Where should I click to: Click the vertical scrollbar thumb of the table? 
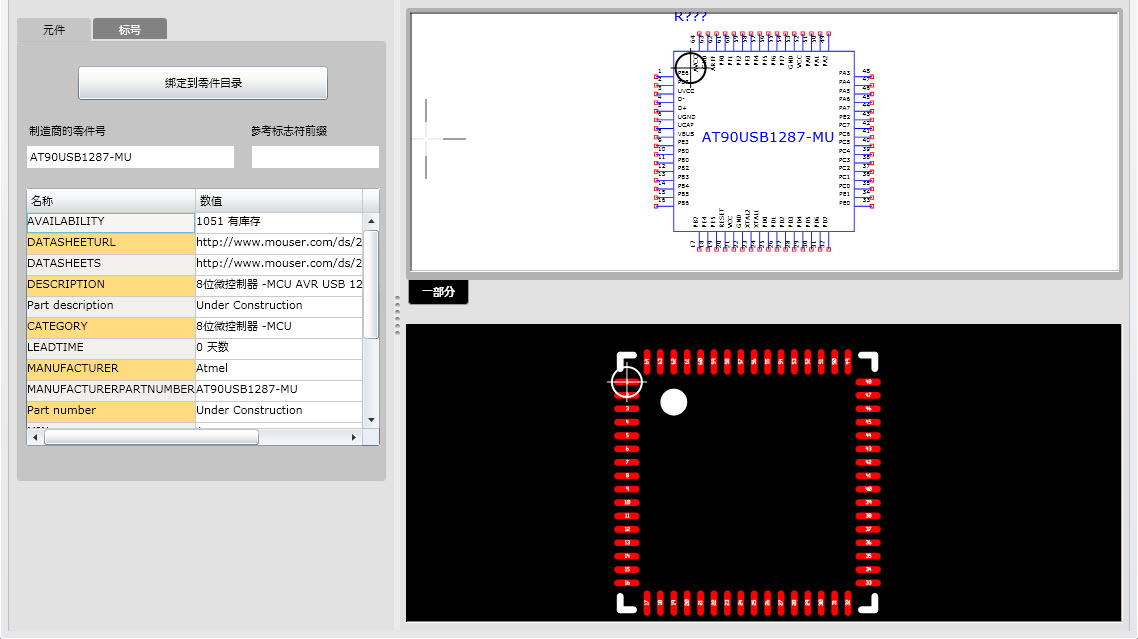(371, 285)
